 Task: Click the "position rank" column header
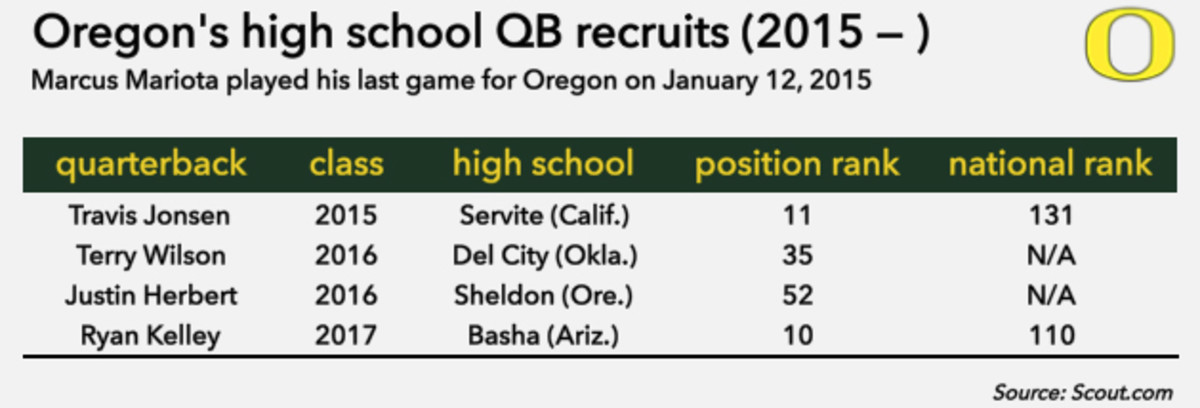coord(798,163)
